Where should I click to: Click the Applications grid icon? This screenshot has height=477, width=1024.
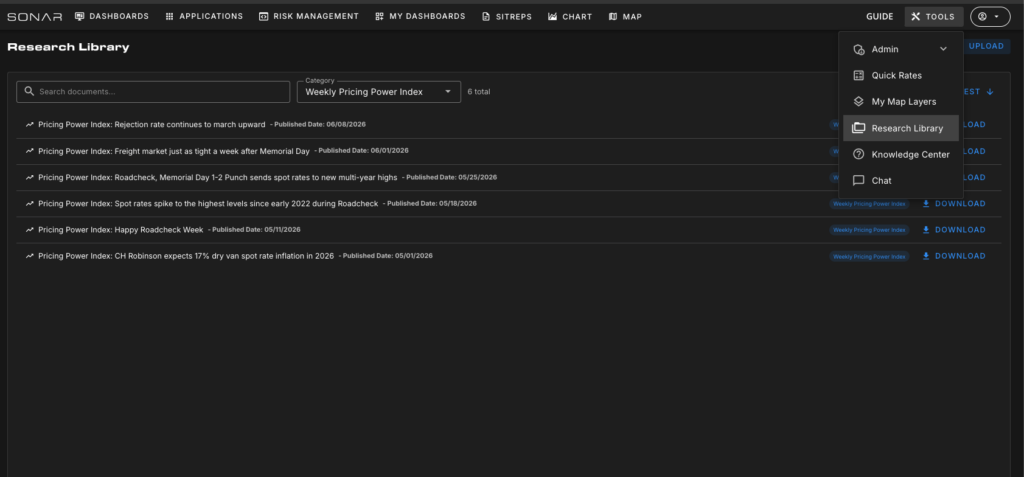coord(170,16)
